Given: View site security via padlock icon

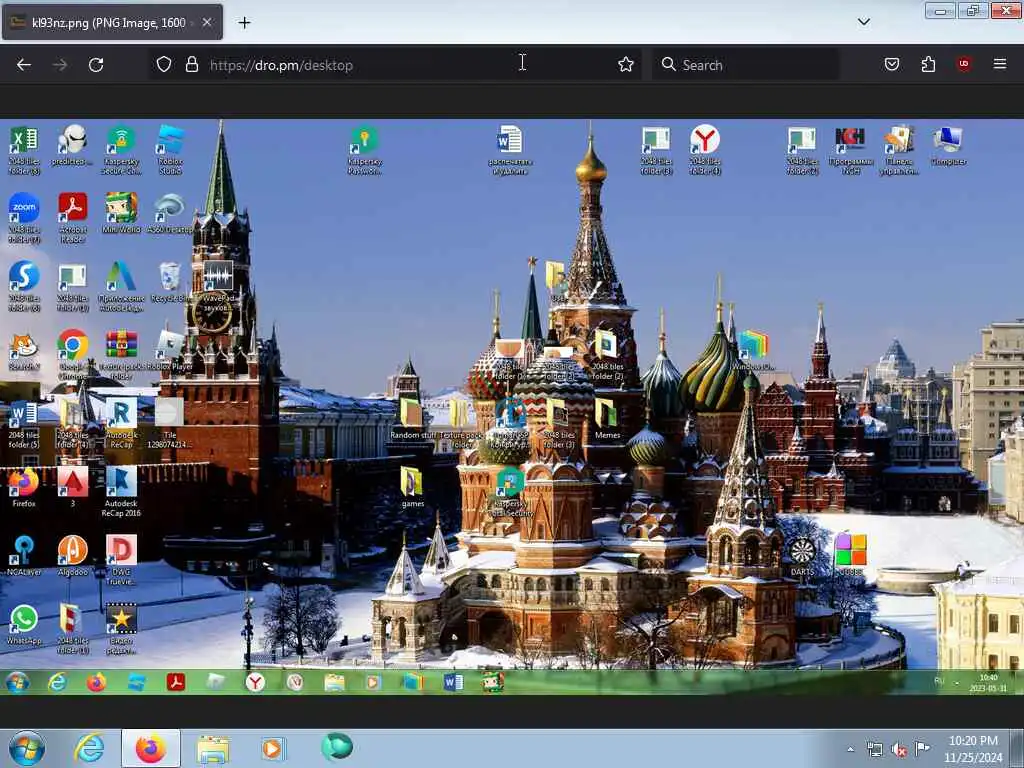Looking at the screenshot, I should click(x=191, y=65).
